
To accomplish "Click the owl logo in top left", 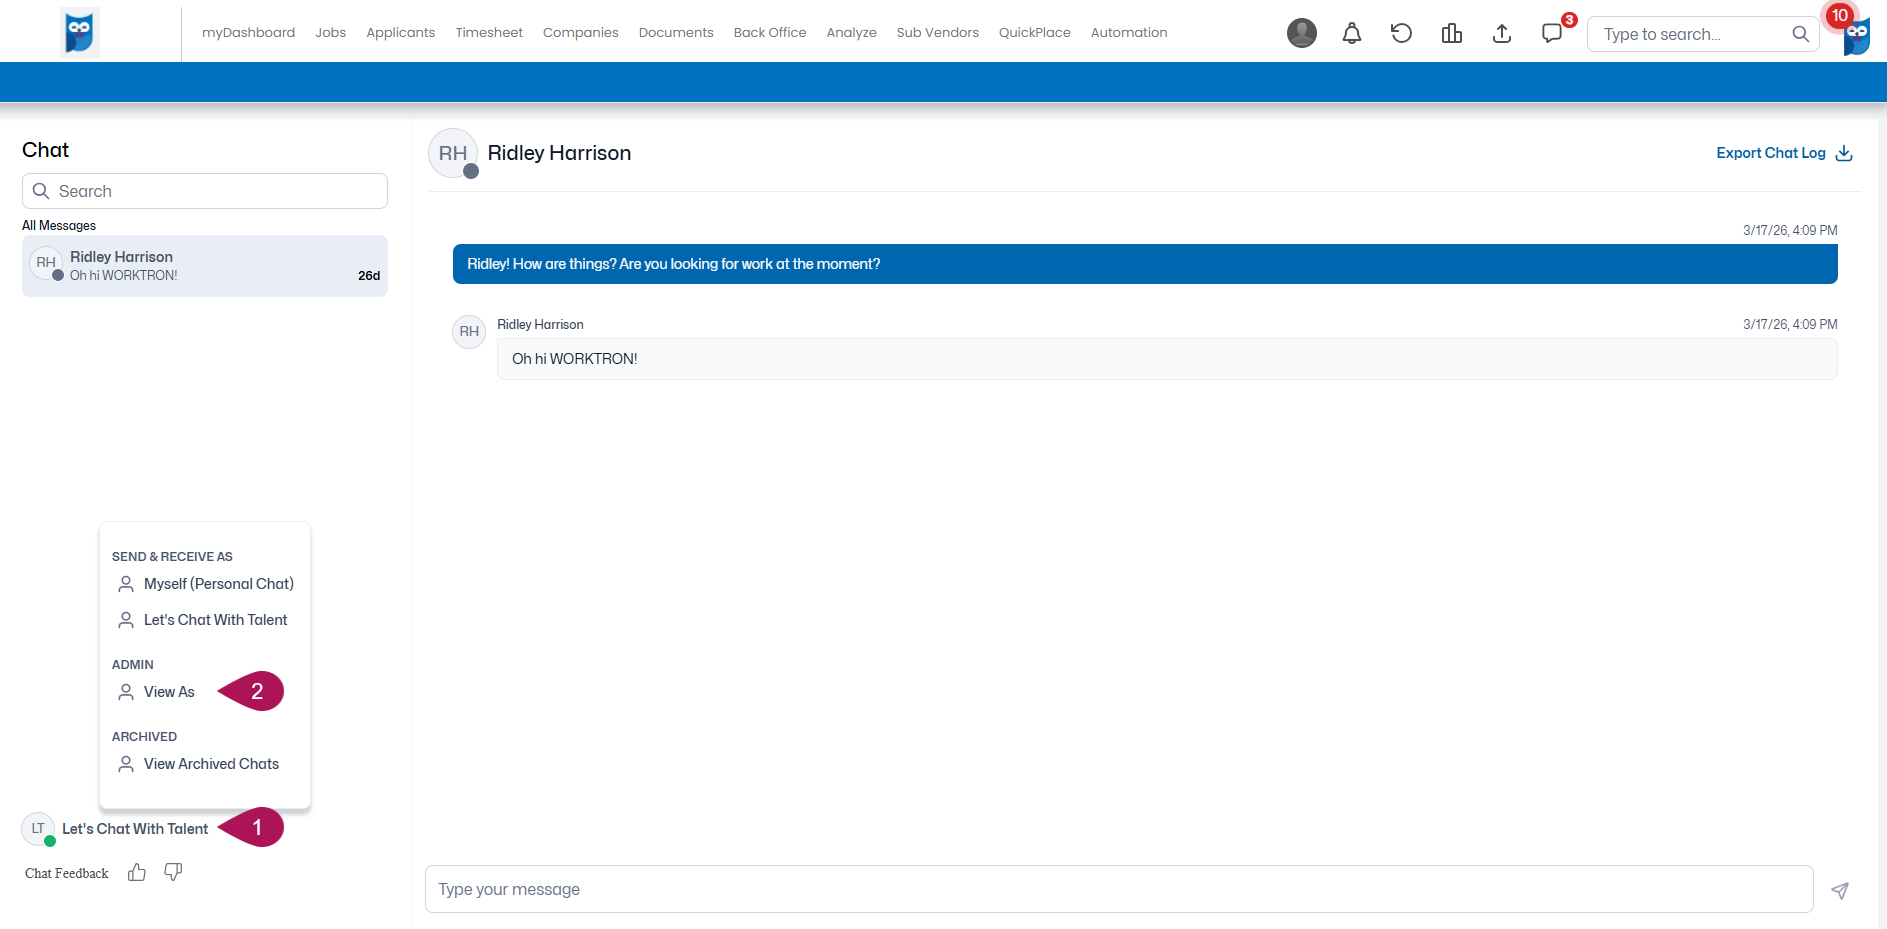I will (79, 32).
